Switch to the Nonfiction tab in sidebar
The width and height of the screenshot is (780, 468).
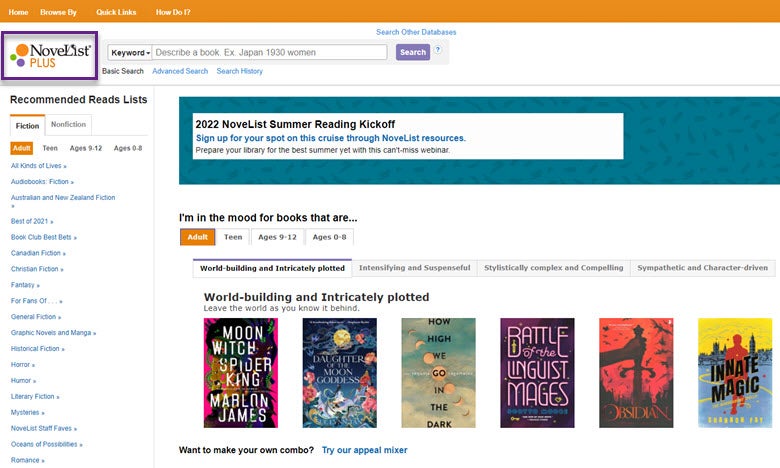69,125
